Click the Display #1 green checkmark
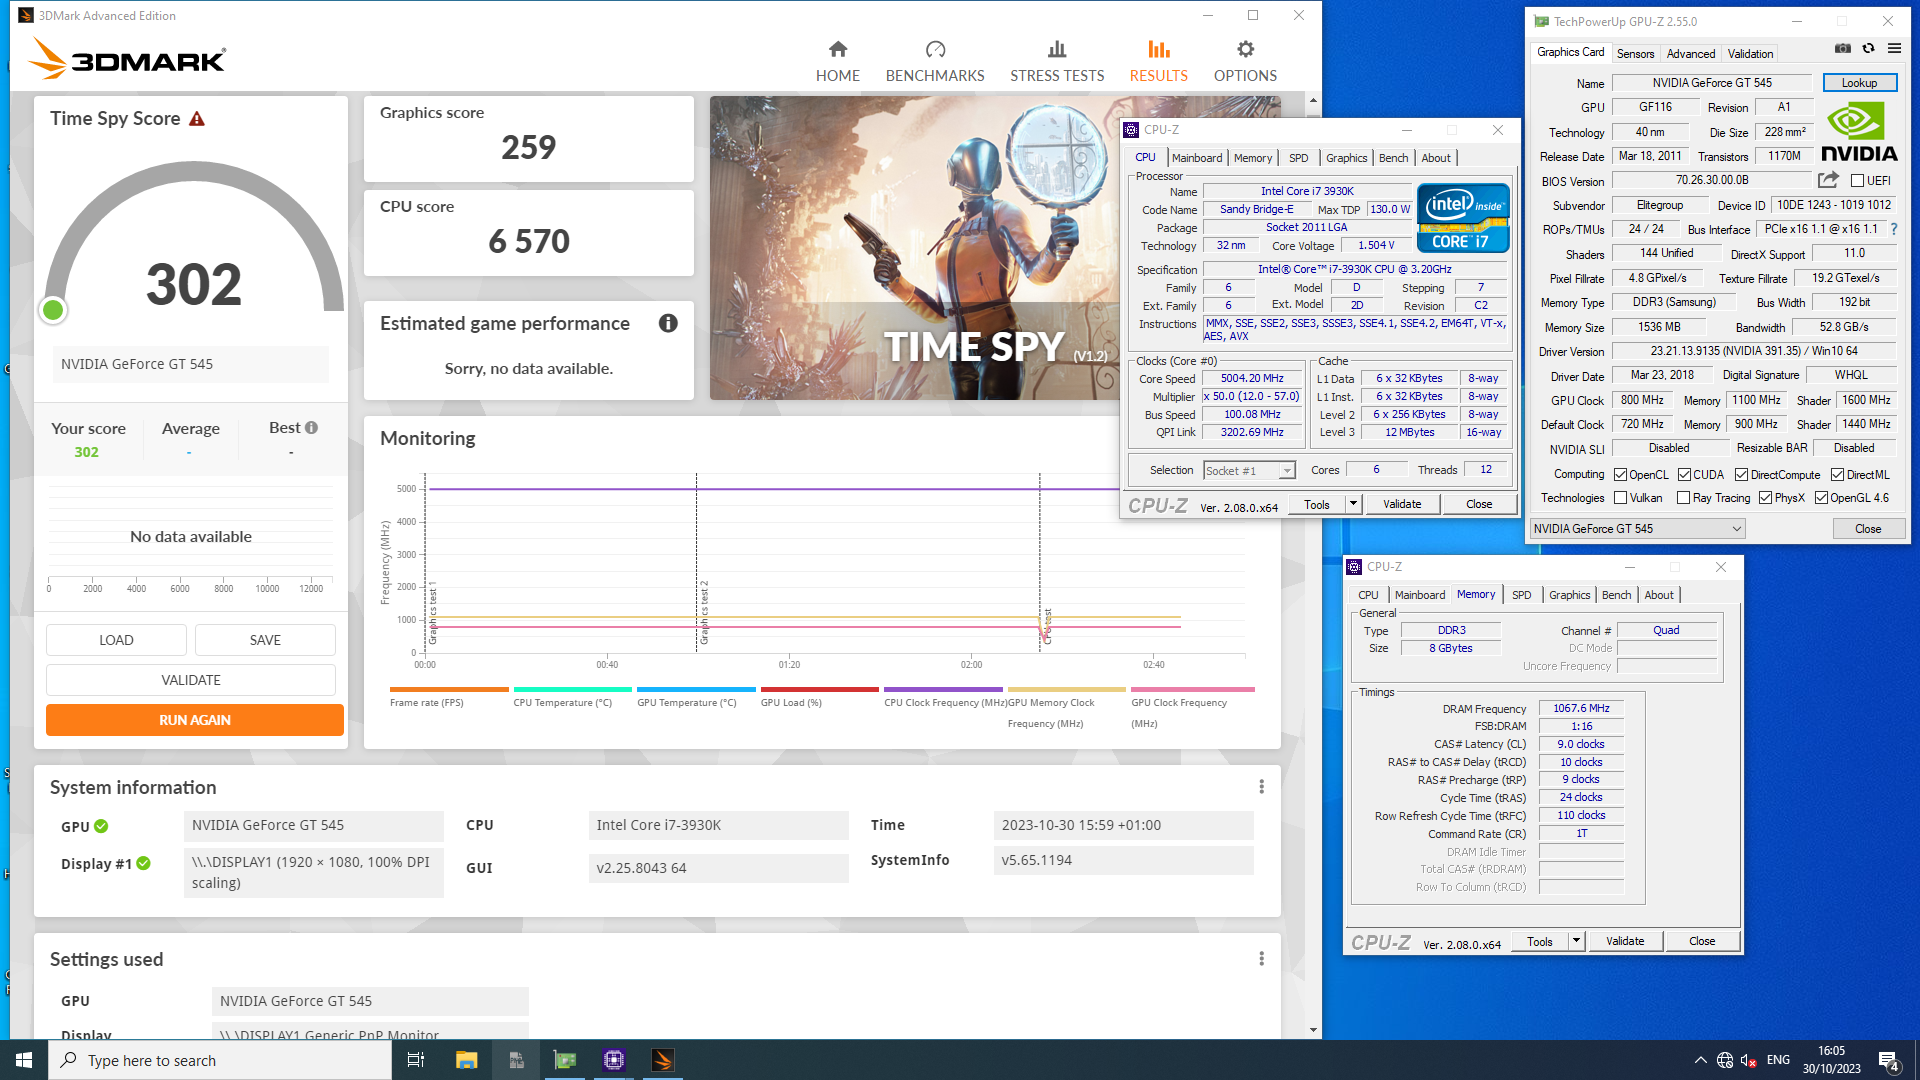 tap(144, 863)
